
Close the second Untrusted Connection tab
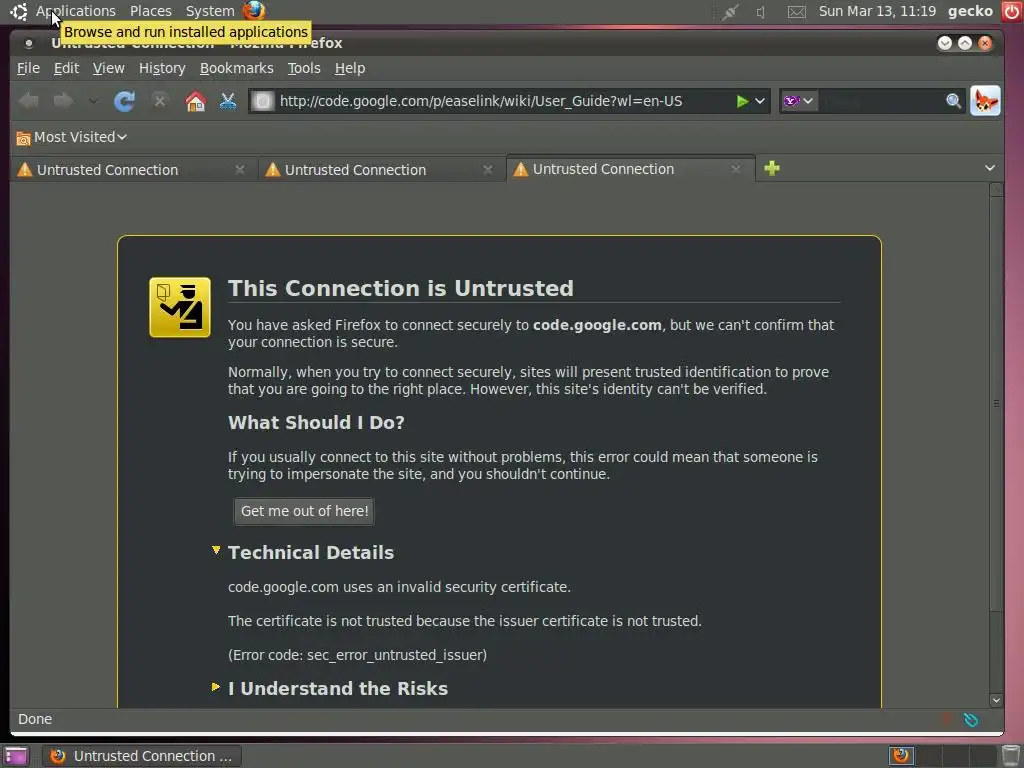(x=488, y=170)
